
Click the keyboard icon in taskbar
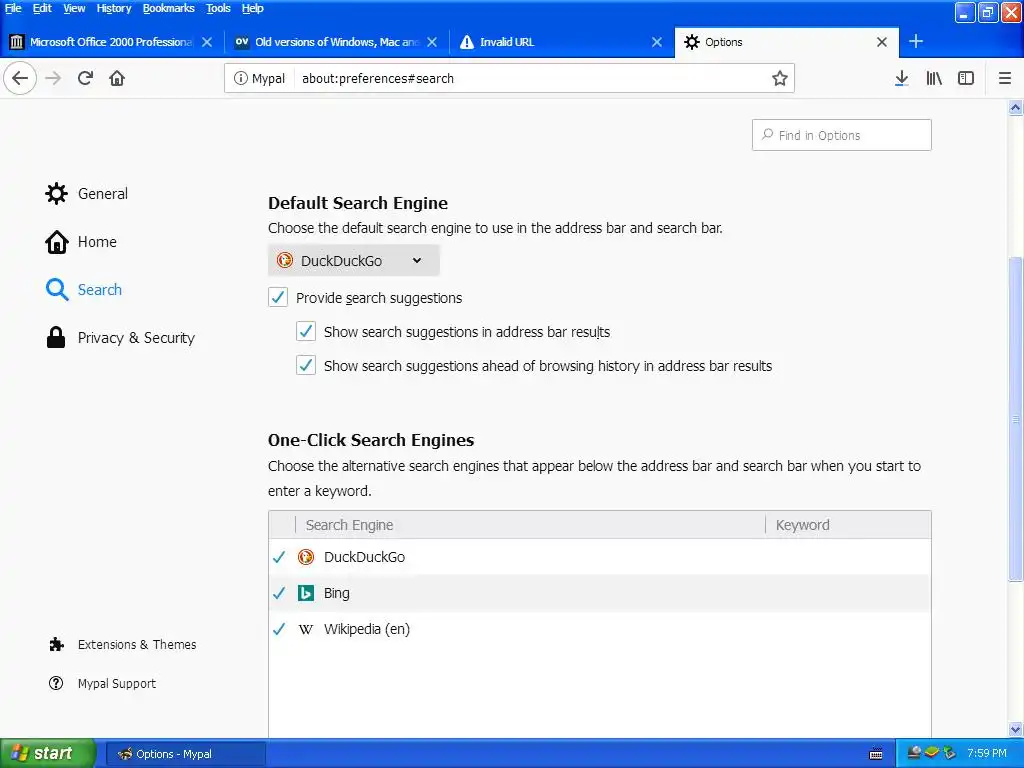pyautogui.click(x=876, y=754)
